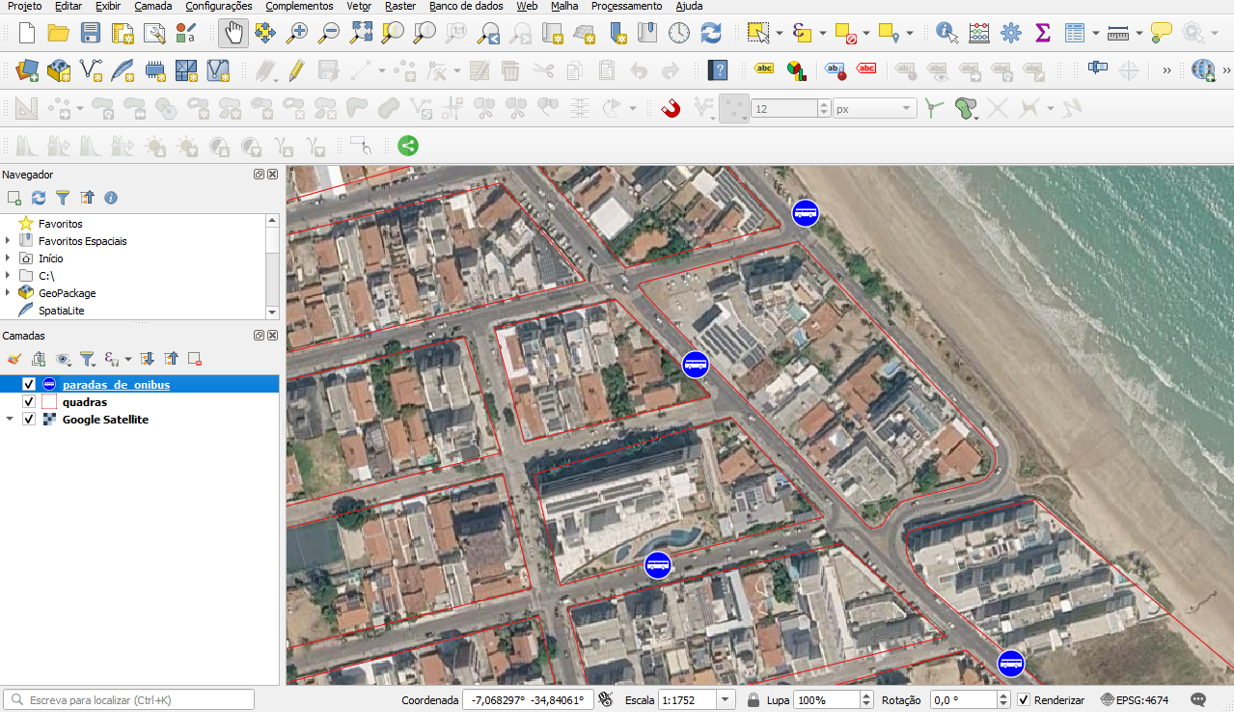Select the Pan Map hand tool
The image size is (1234, 712).
[233, 33]
